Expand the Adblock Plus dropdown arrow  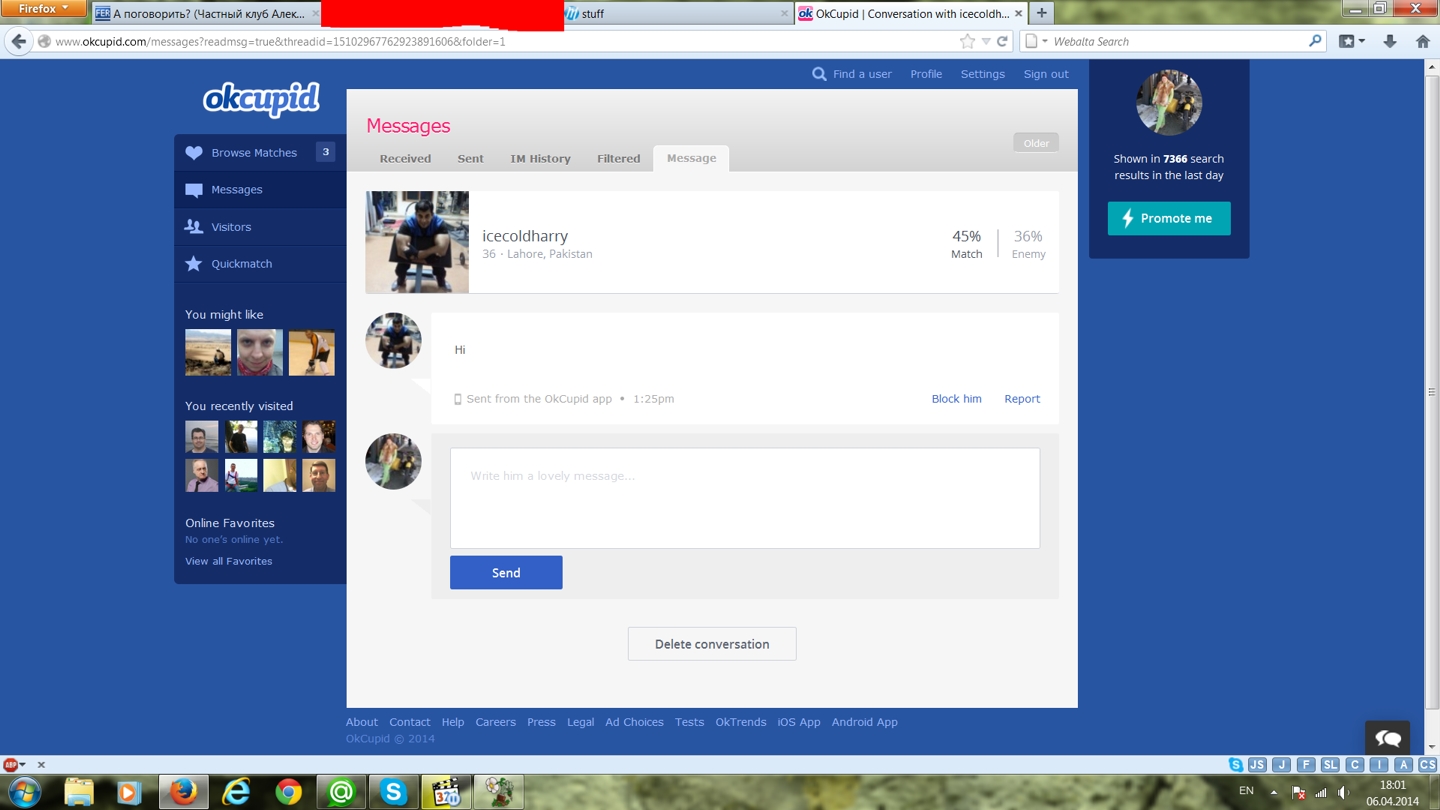tap(23, 765)
